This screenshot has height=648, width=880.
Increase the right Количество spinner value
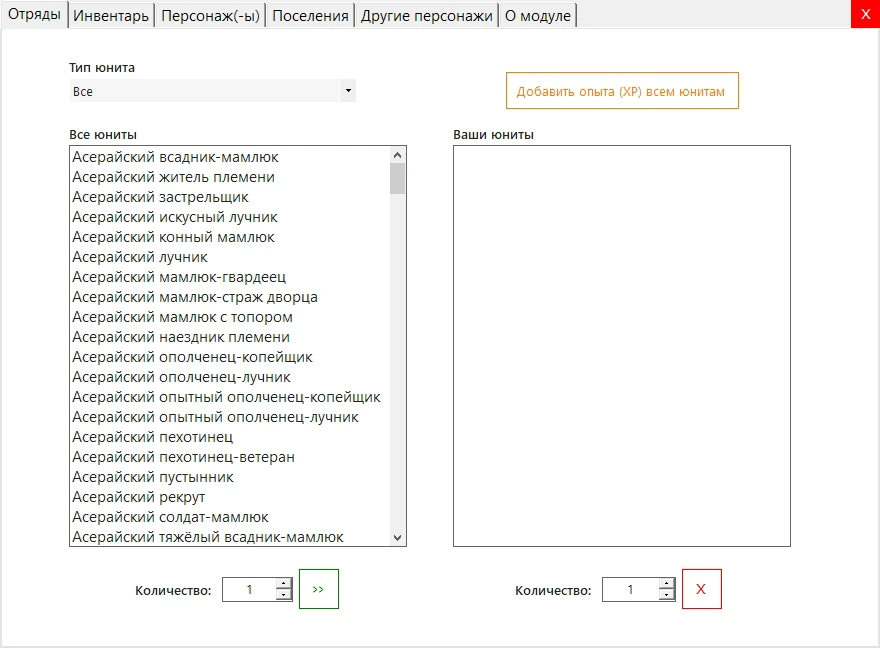pyautogui.click(x=666, y=584)
